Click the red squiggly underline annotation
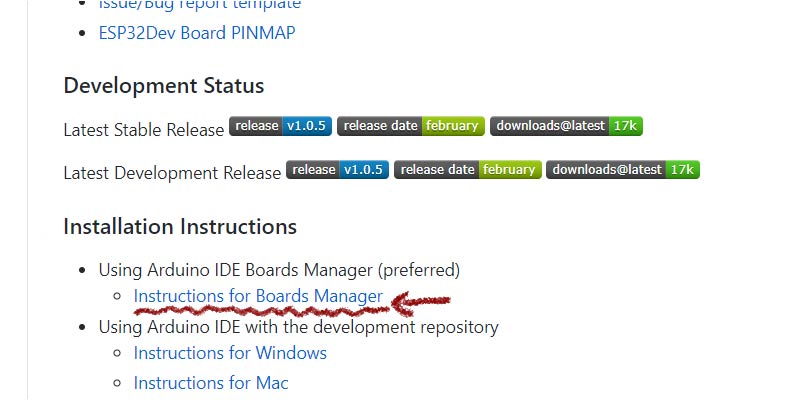This screenshot has width=800, height=400. point(261,311)
